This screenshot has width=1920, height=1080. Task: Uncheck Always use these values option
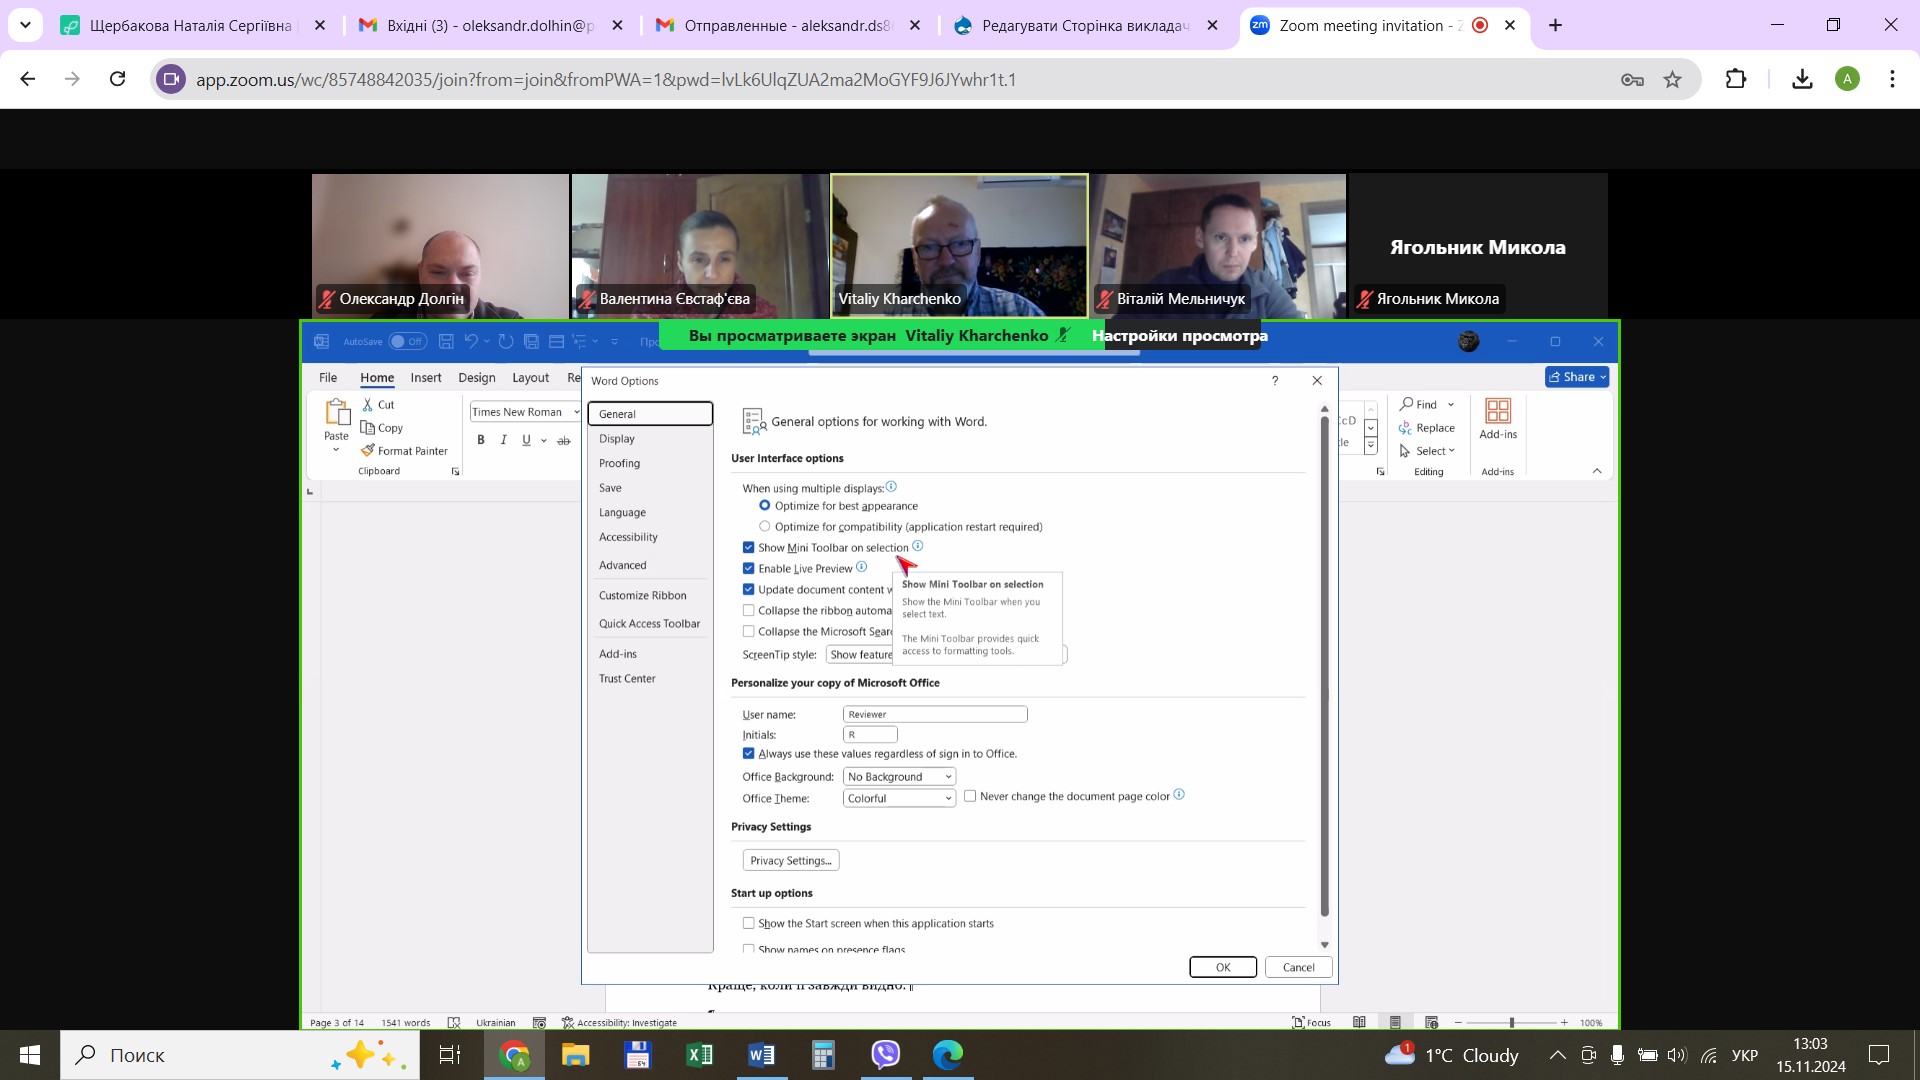click(748, 753)
